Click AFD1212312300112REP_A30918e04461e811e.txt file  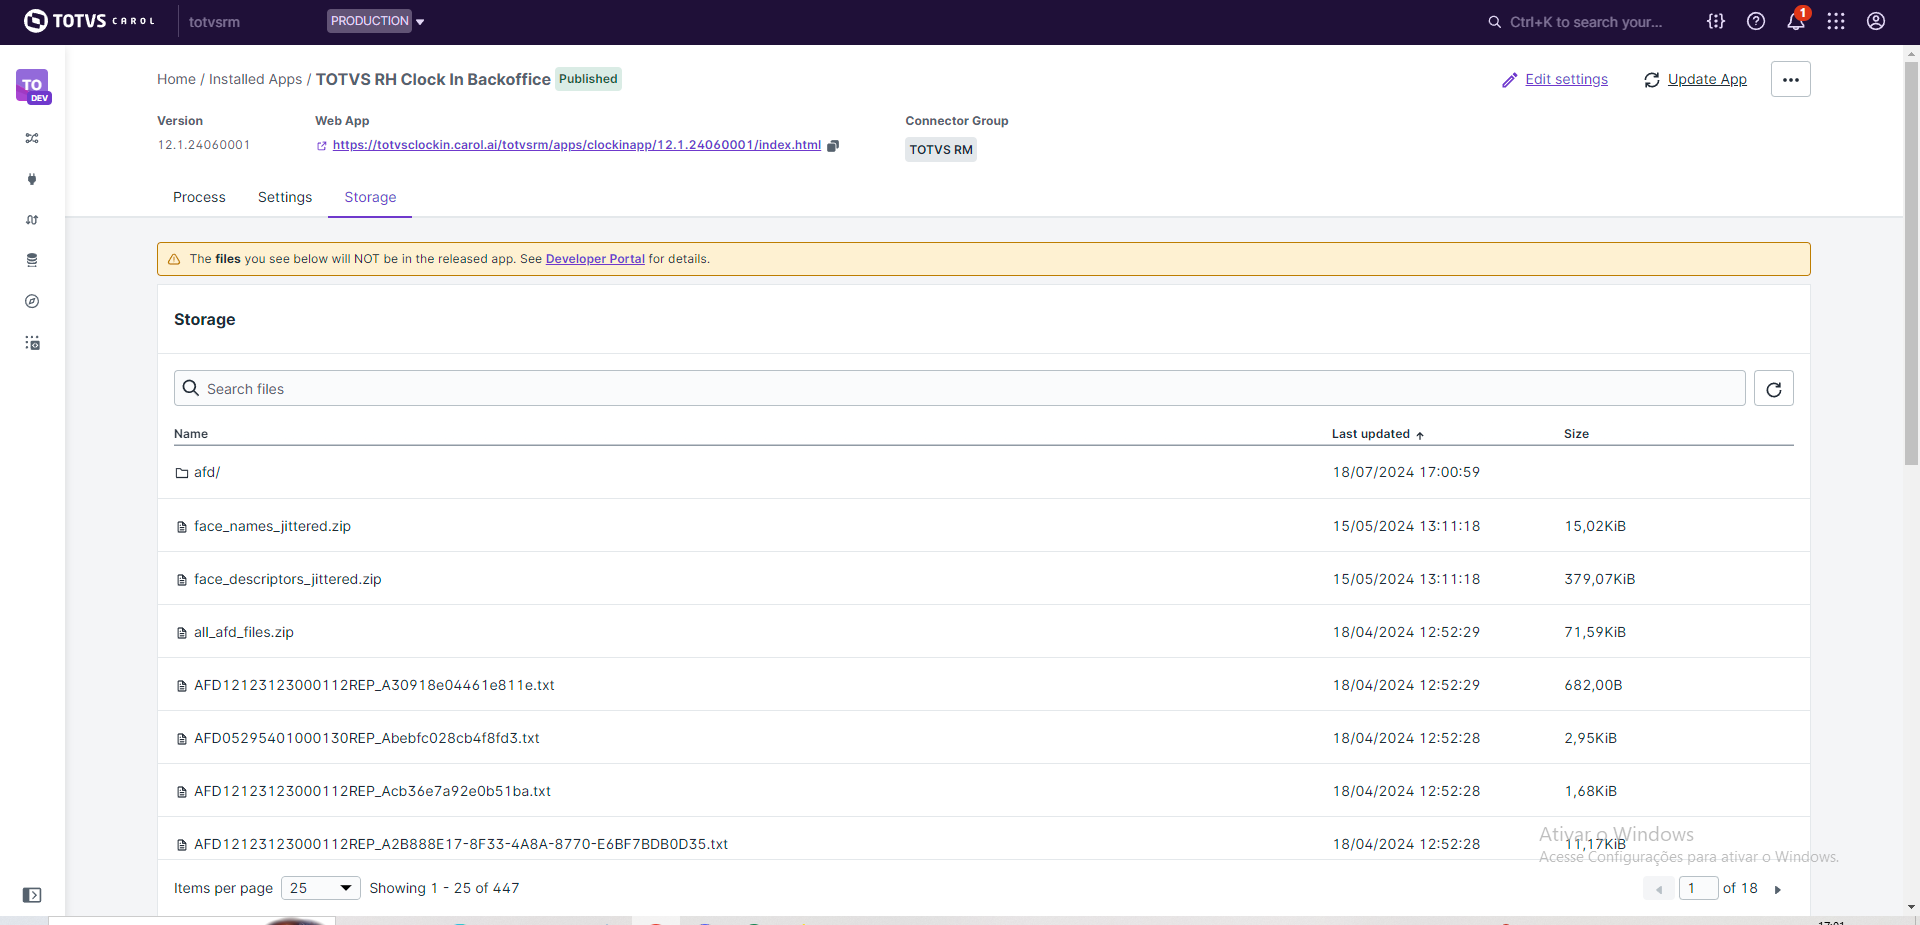coord(374,685)
